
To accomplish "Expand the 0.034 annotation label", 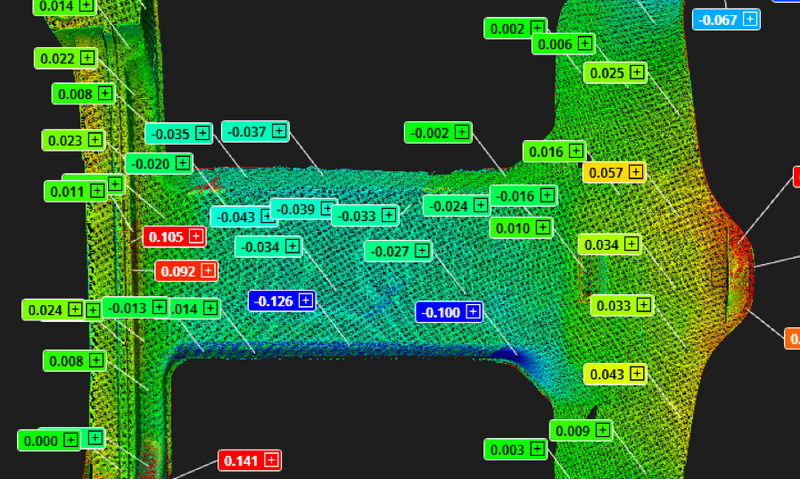I will 632,244.
